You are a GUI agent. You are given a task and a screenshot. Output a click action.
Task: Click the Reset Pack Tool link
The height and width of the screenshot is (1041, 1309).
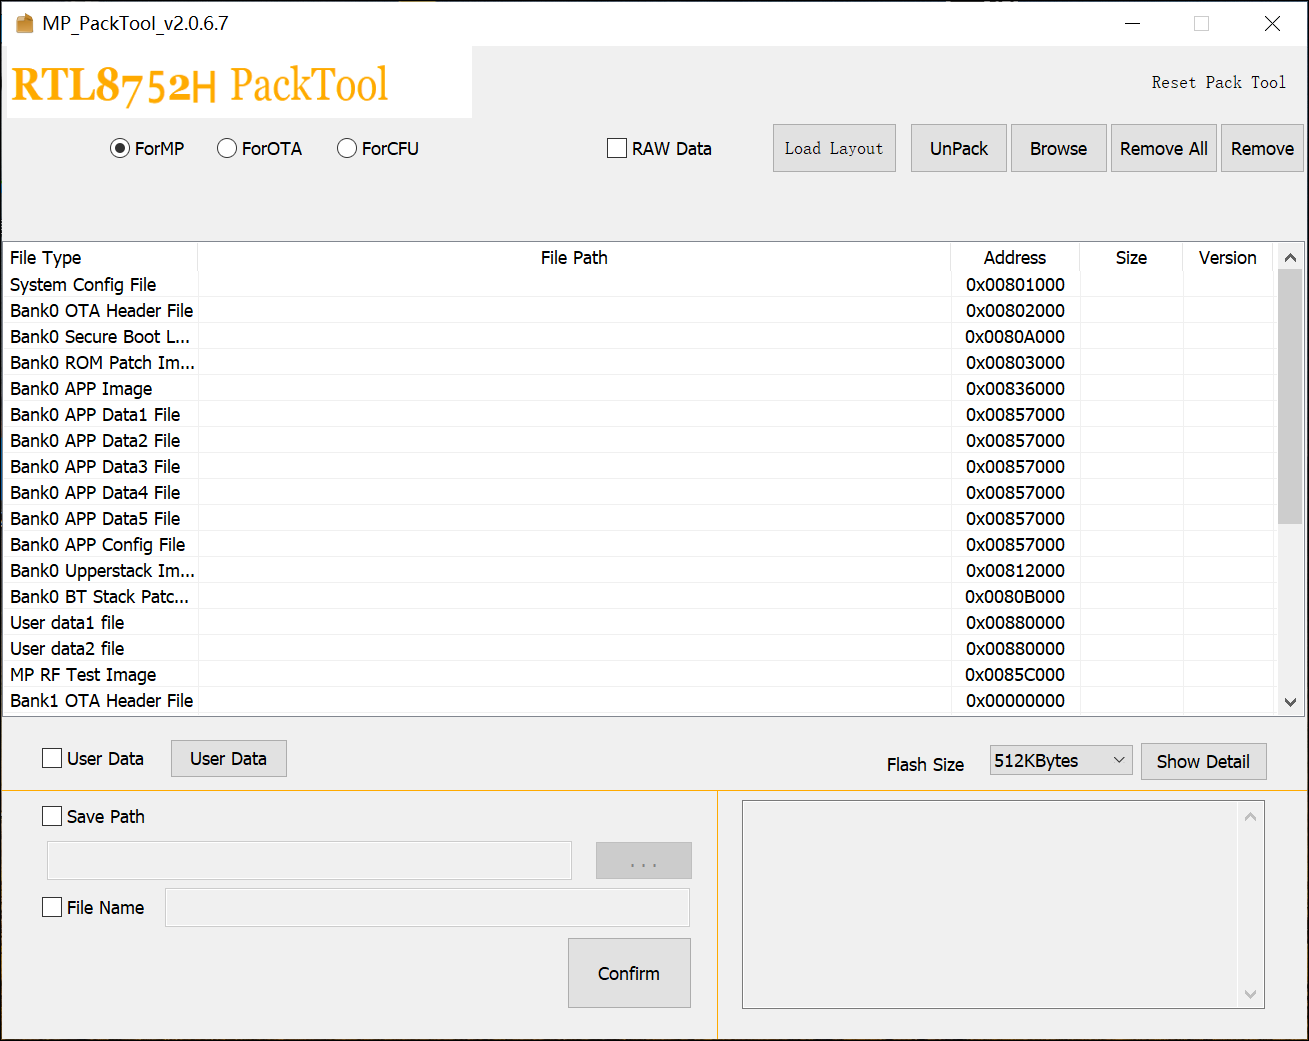point(1218,83)
